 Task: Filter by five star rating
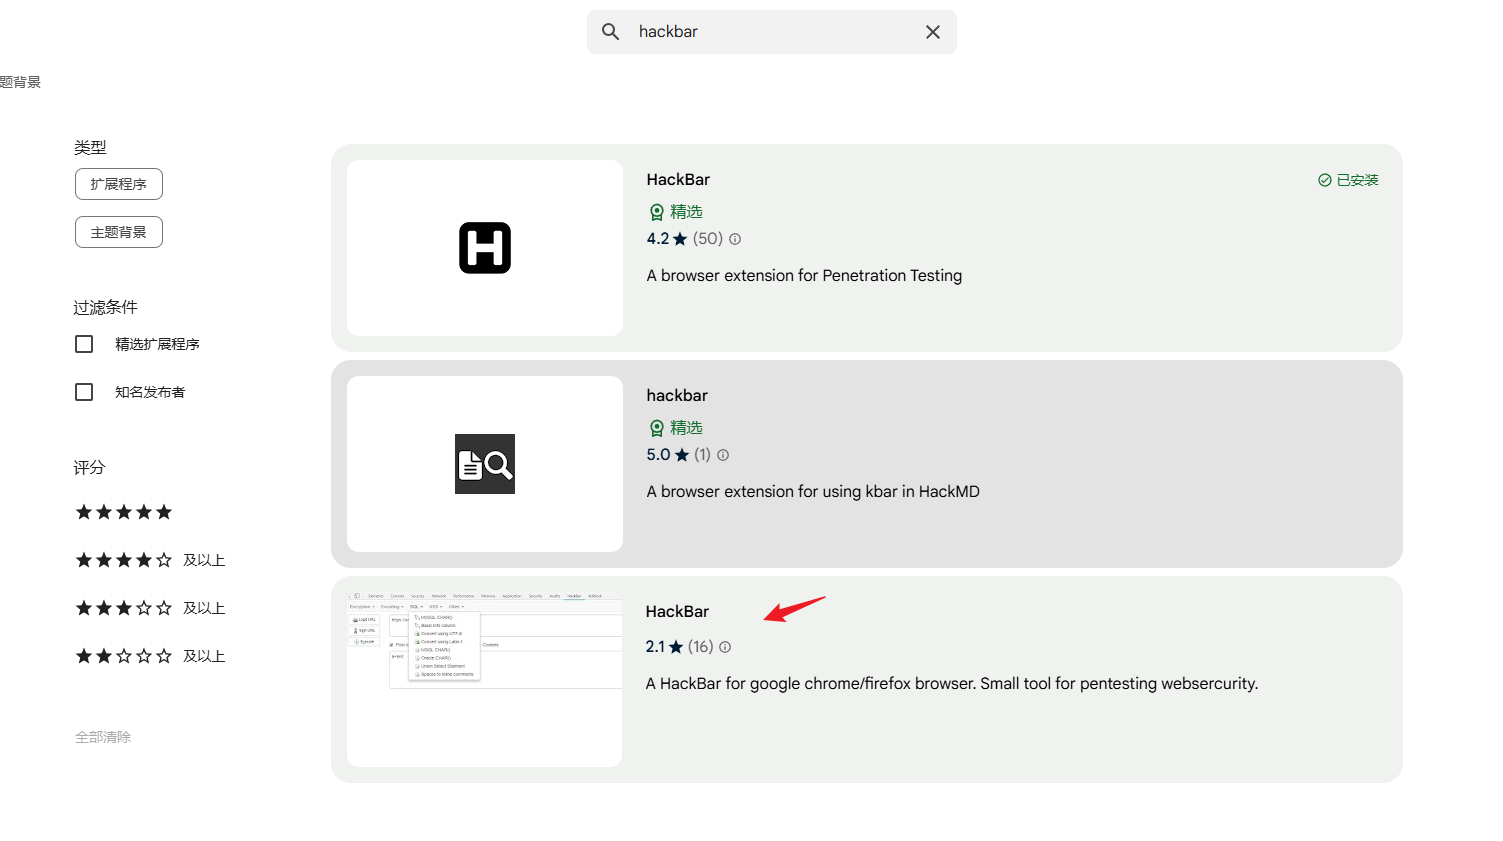click(124, 512)
